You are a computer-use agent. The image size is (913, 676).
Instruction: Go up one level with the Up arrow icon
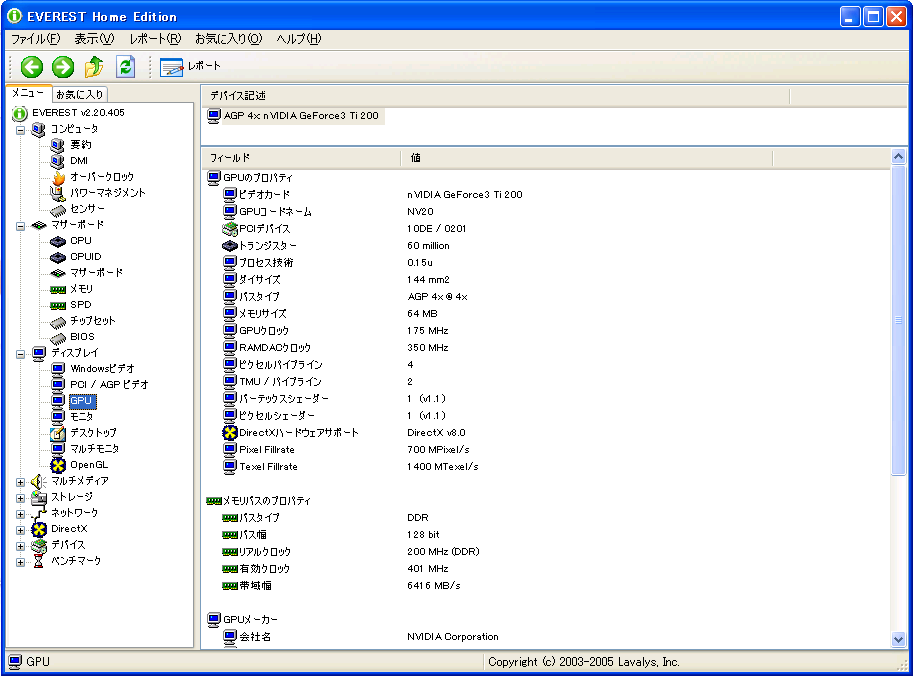click(94, 67)
